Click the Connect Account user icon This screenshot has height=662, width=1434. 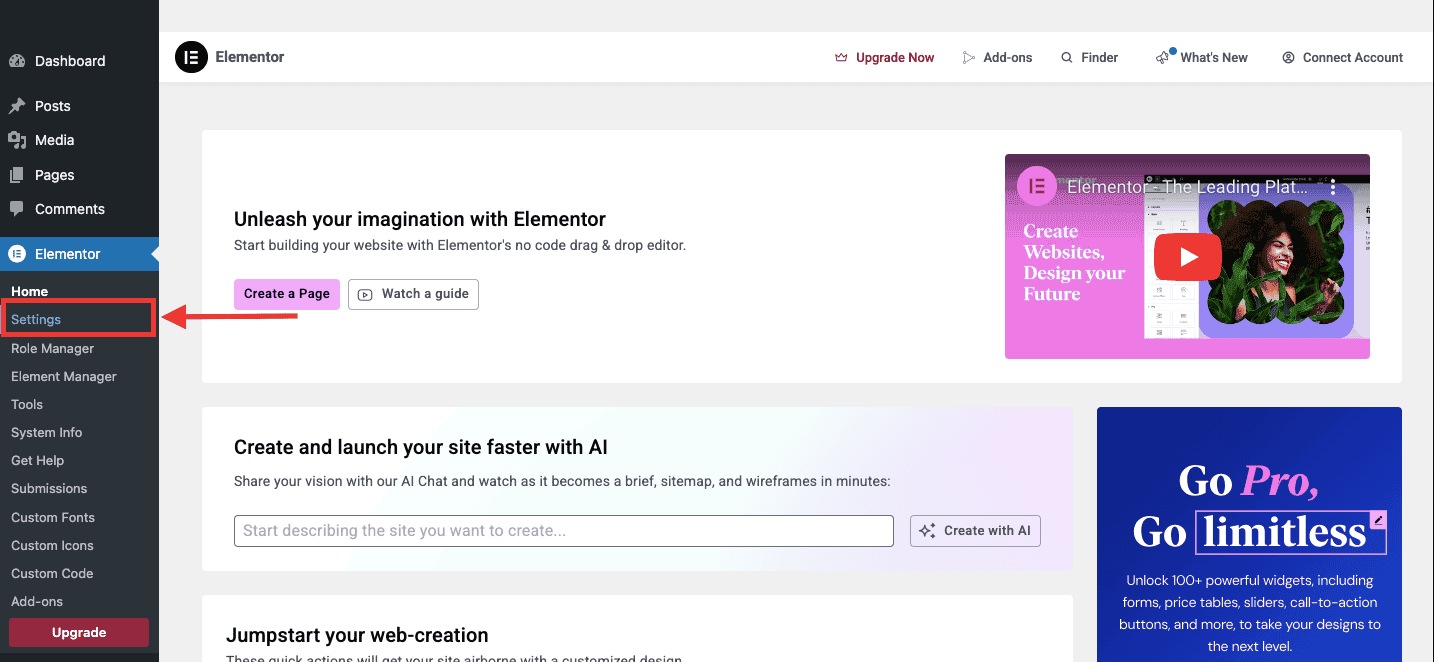pyautogui.click(x=1289, y=58)
